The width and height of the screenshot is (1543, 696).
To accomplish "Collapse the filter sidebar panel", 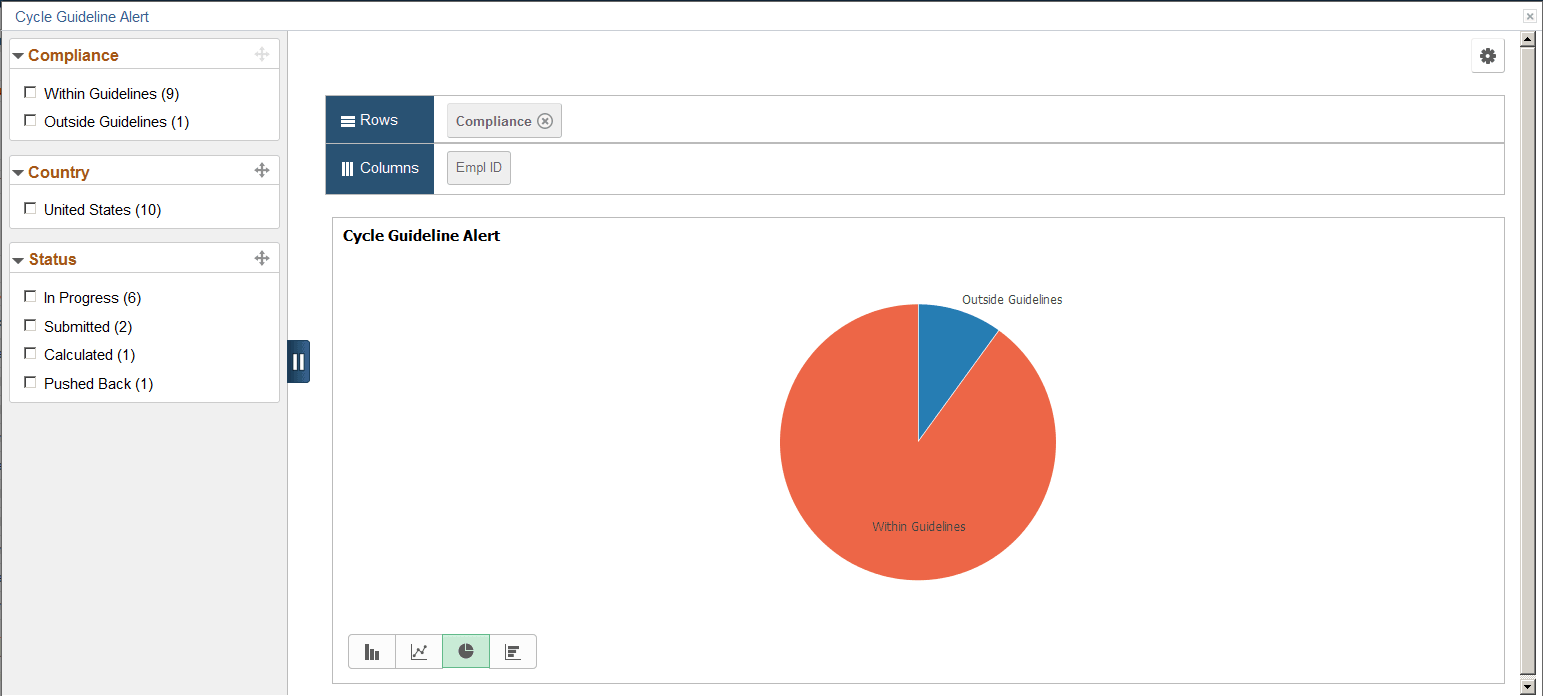I will 298,361.
